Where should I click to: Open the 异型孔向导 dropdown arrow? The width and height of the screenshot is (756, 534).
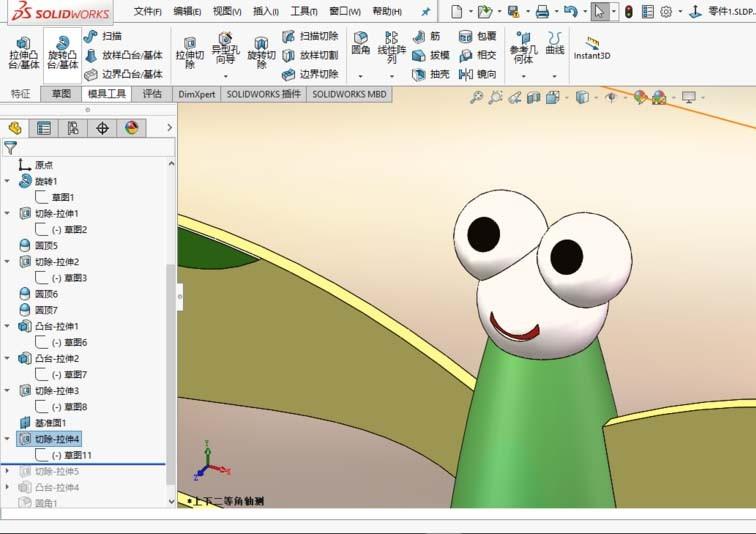coord(225,76)
